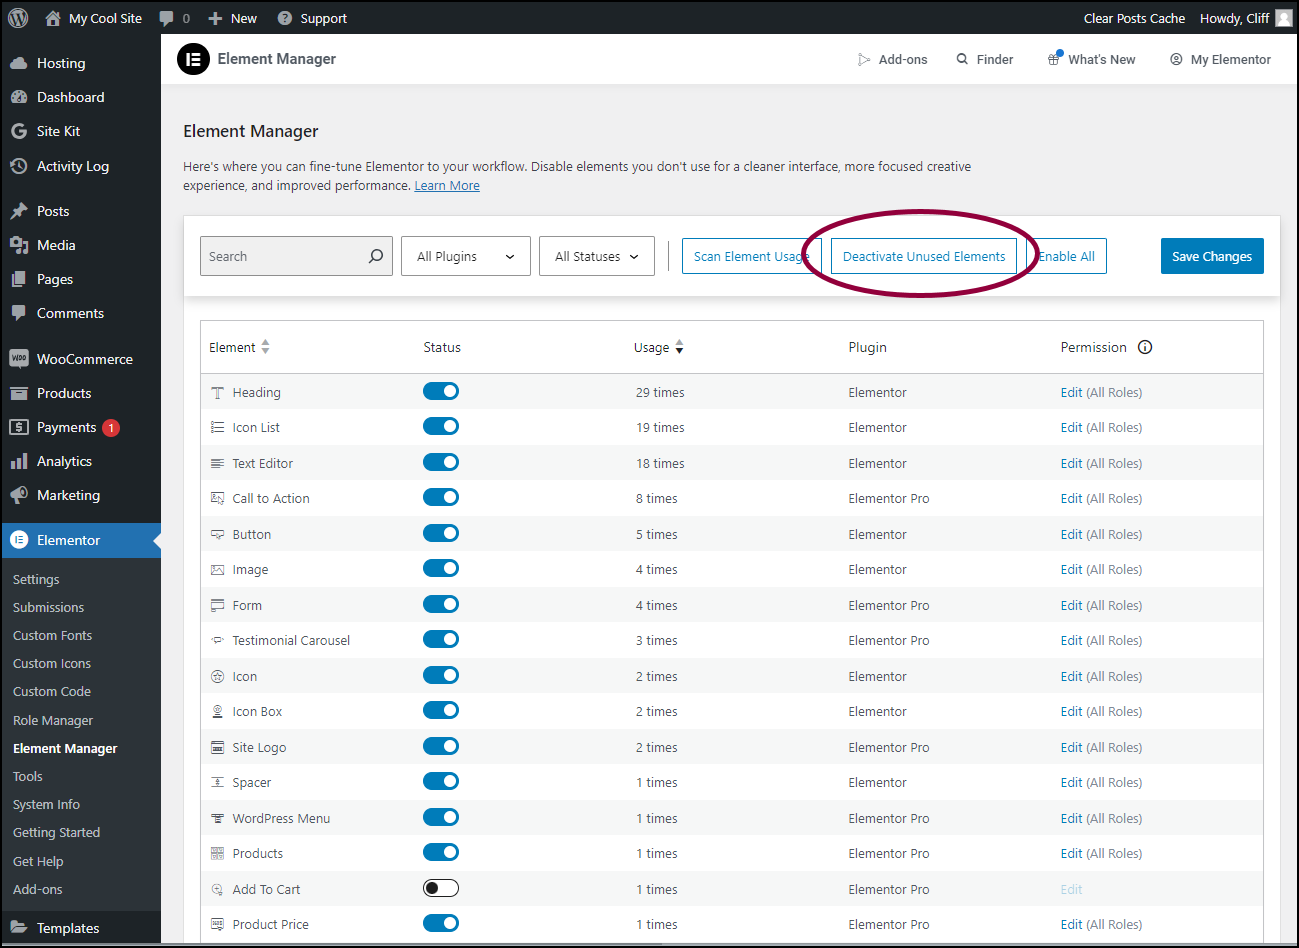Screen dimensions: 1299x948
Task: Click the Button element icon
Action: [217, 534]
